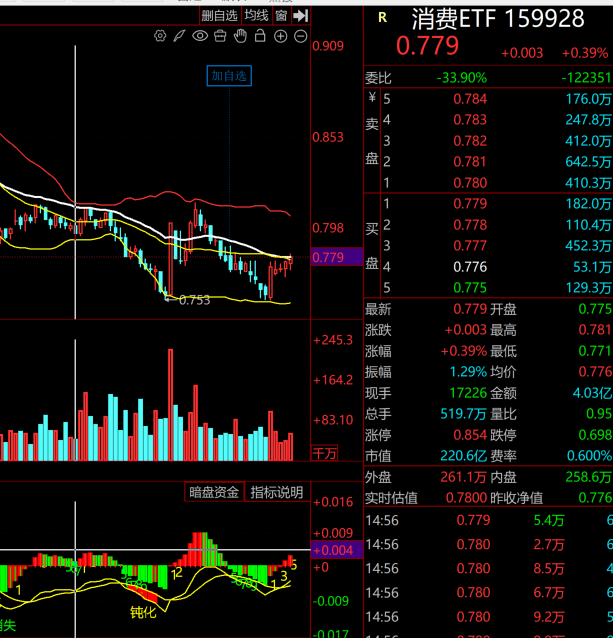Click the 振幅 value 1.29%
Screen dimensions: 613x638
pyautogui.click(x=468, y=372)
